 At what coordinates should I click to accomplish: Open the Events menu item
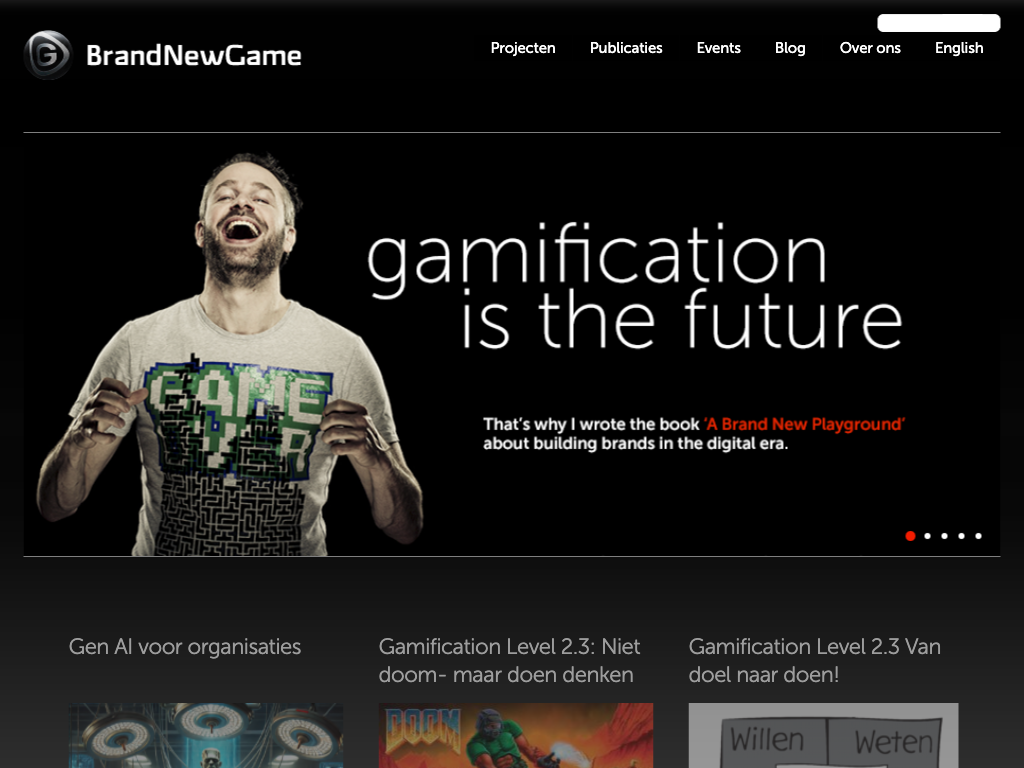(x=718, y=48)
